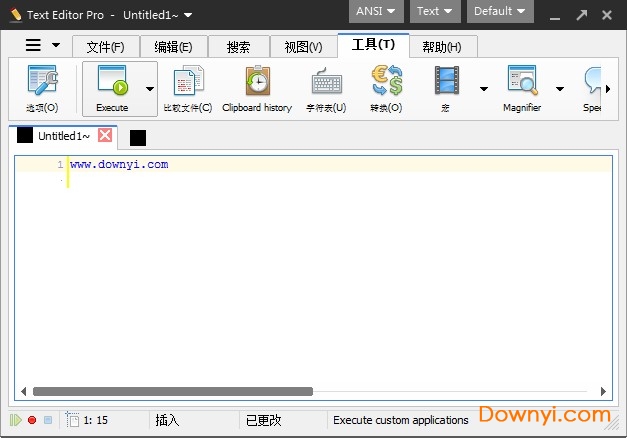The image size is (627, 438).
Task: Expand the Macro dropdown arrow
Action: tap(484, 89)
